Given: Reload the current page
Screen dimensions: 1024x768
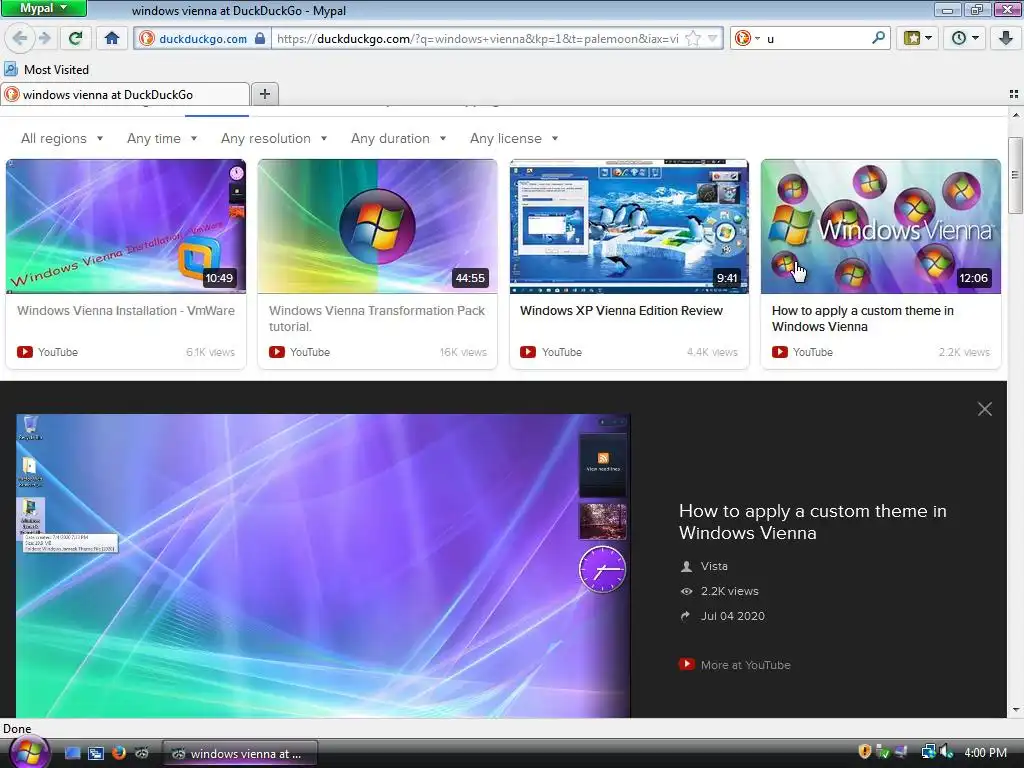Looking at the screenshot, I should (x=75, y=39).
